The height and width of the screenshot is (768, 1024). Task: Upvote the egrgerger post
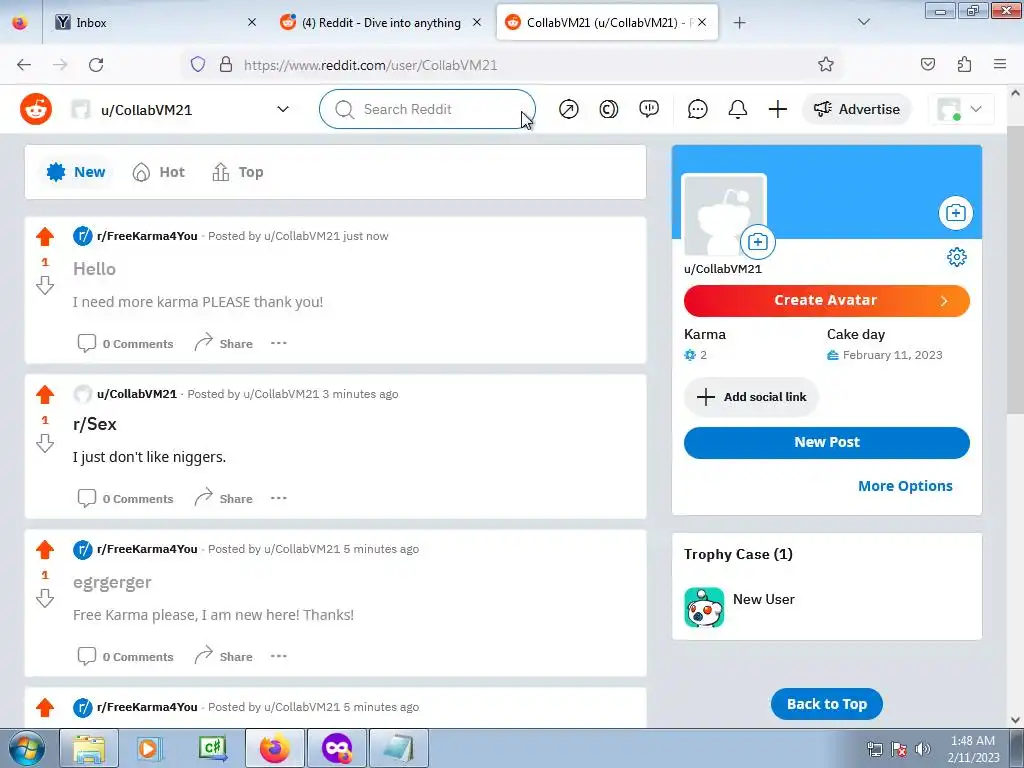tap(45, 549)
